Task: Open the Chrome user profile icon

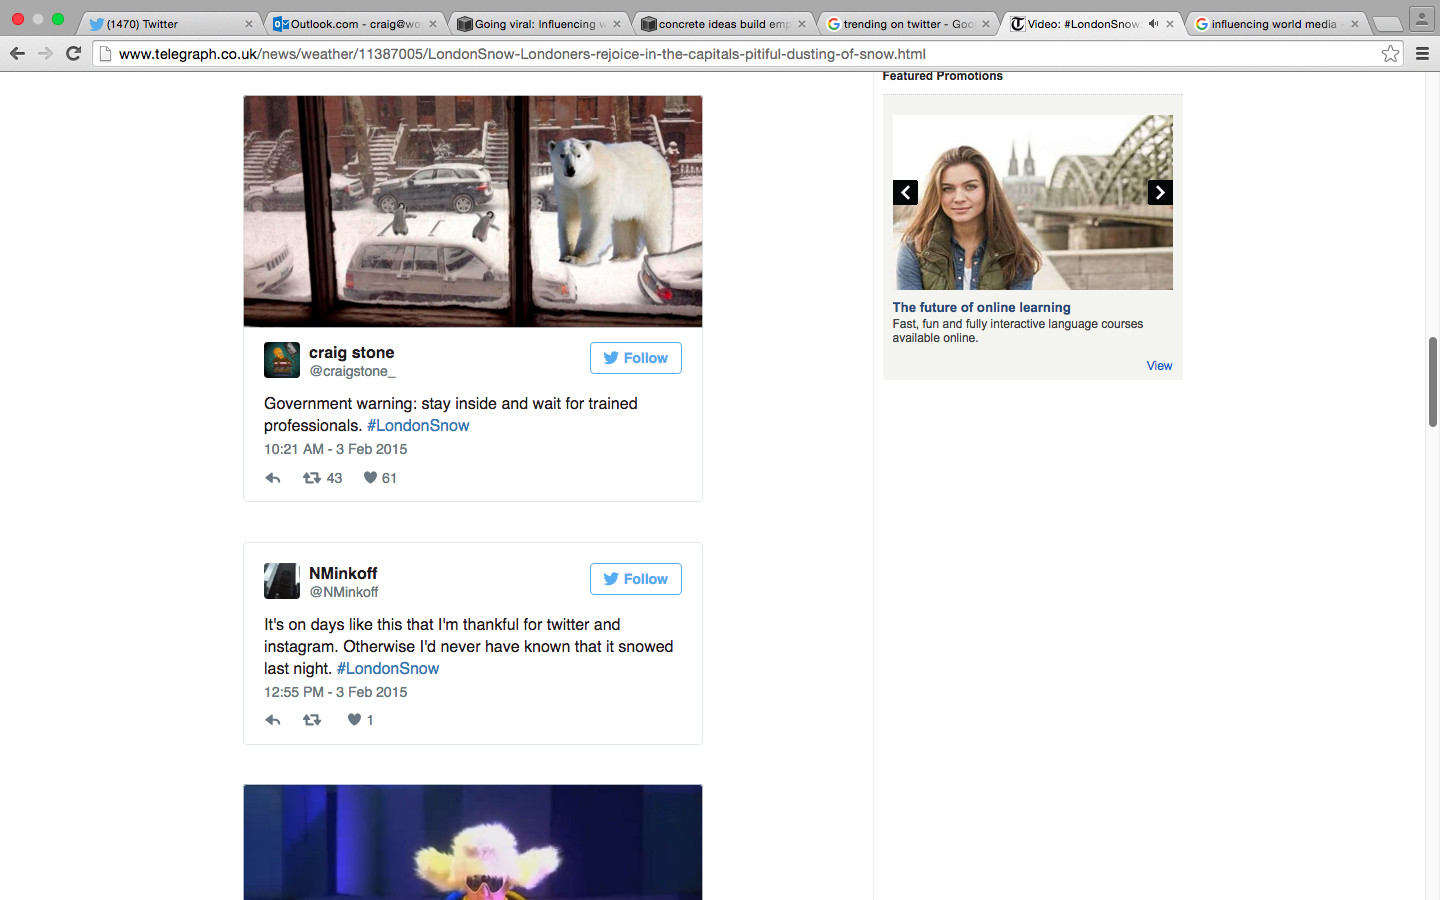Action: (1422, 18)
